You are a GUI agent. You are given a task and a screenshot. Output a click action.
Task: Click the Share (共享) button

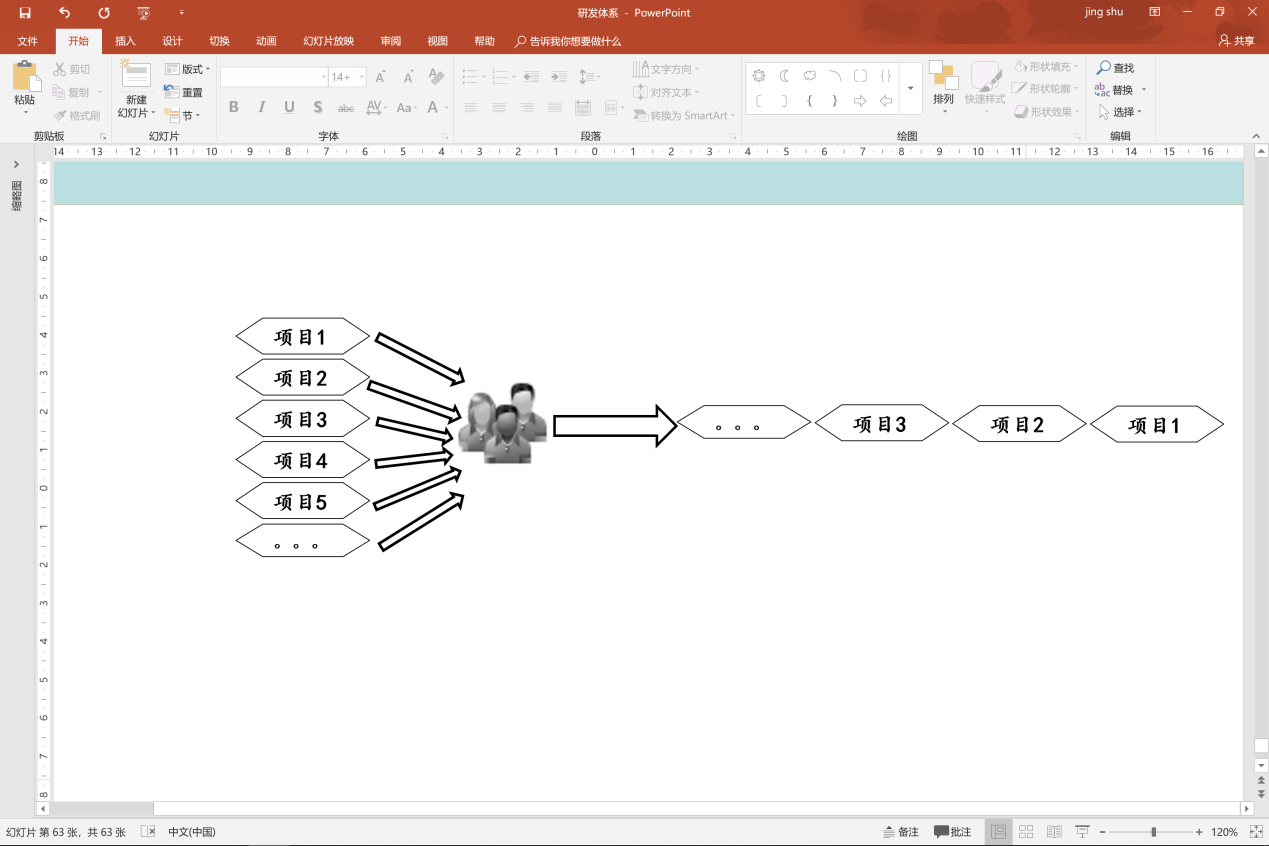(x=1236, y=41)
